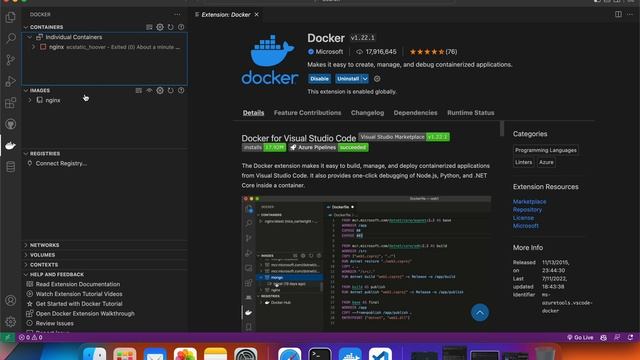Open the notifications bell in the status bar
The width and height of the screenshot is (640, 360).
coord(631,338)
